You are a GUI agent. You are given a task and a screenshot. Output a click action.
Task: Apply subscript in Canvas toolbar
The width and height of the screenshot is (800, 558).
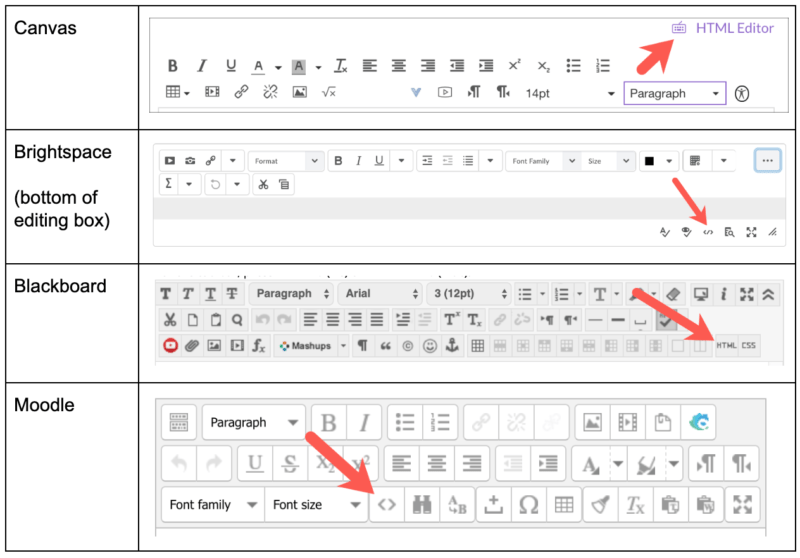[543, 66]
